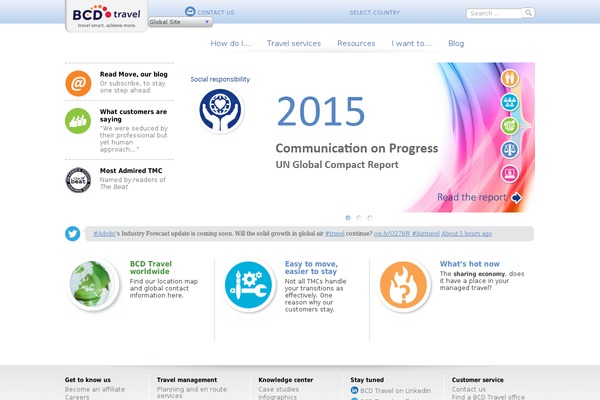Click the search magnifier button
The image size is (600, 400).
(528, 13)
